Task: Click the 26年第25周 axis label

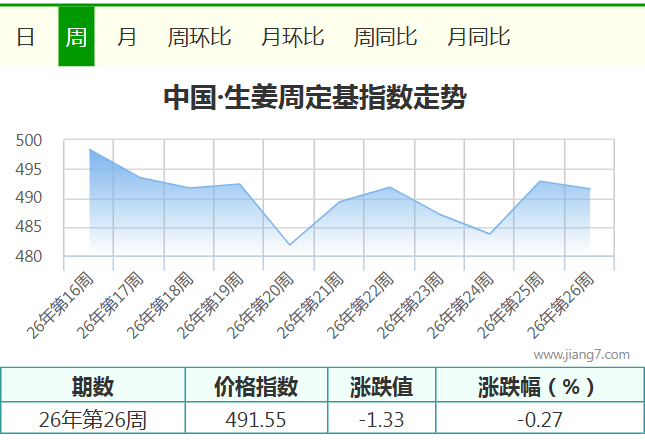Action: (511, 305)
